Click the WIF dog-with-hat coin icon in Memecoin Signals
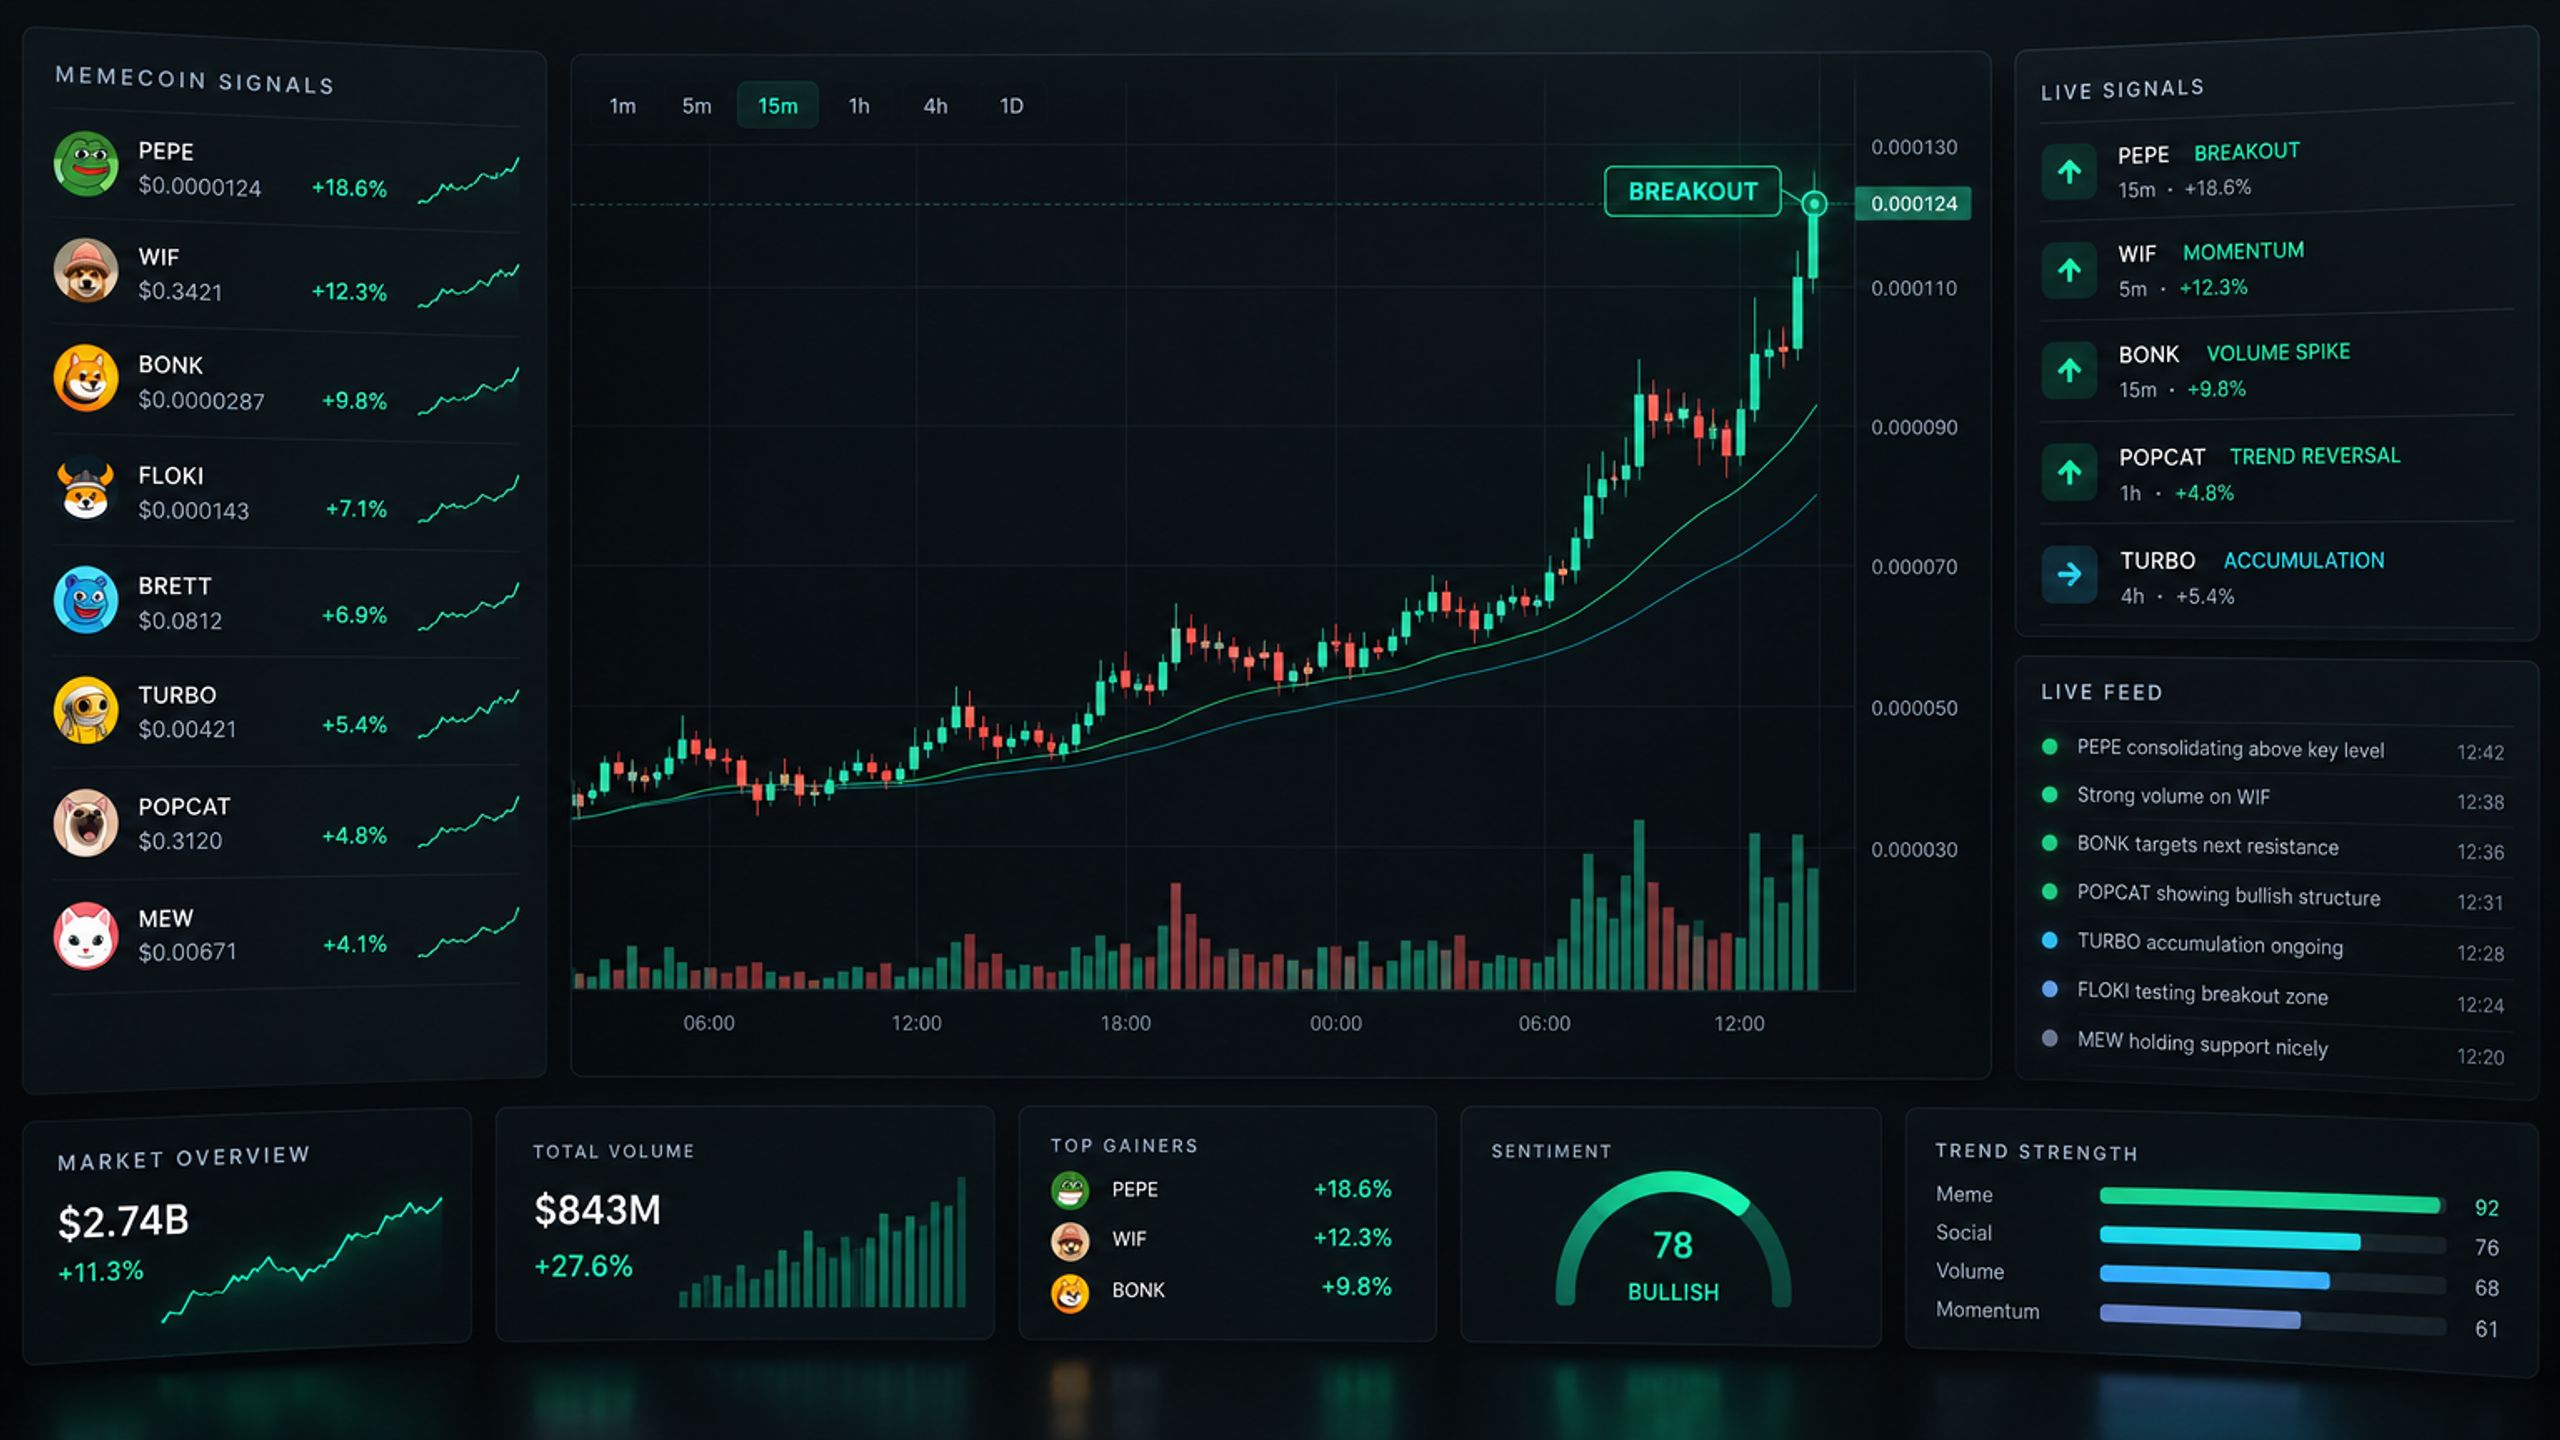Viewport: 2560px width, 1440px height. [86, 270]
